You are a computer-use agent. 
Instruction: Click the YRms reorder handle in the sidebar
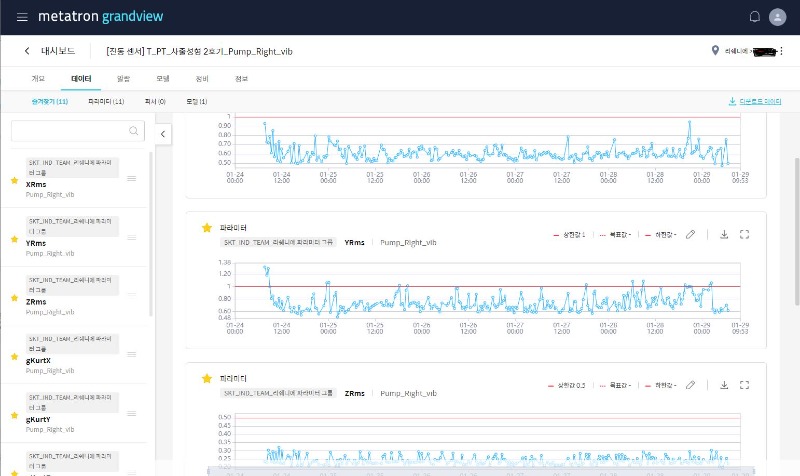[x=132, y=238]
